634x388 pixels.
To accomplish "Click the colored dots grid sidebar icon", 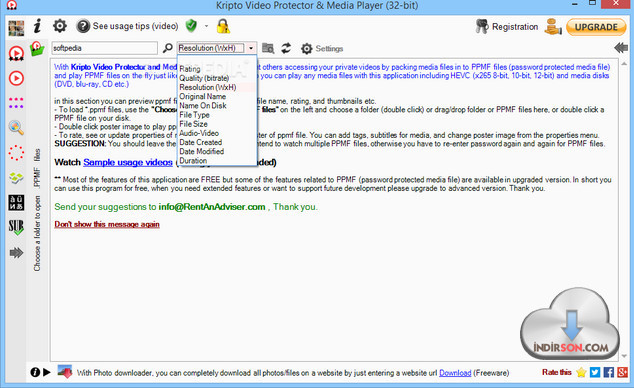I will [x=16, y=103].
